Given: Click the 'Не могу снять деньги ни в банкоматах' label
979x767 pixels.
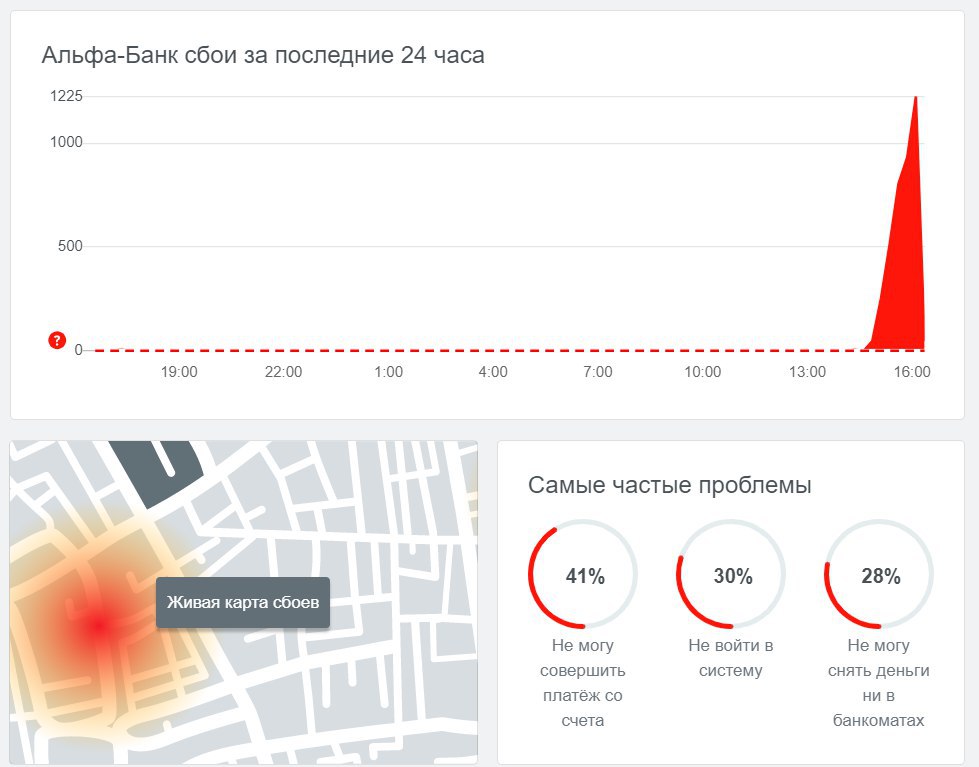Looking at the screenshot, I should (878, 683).
